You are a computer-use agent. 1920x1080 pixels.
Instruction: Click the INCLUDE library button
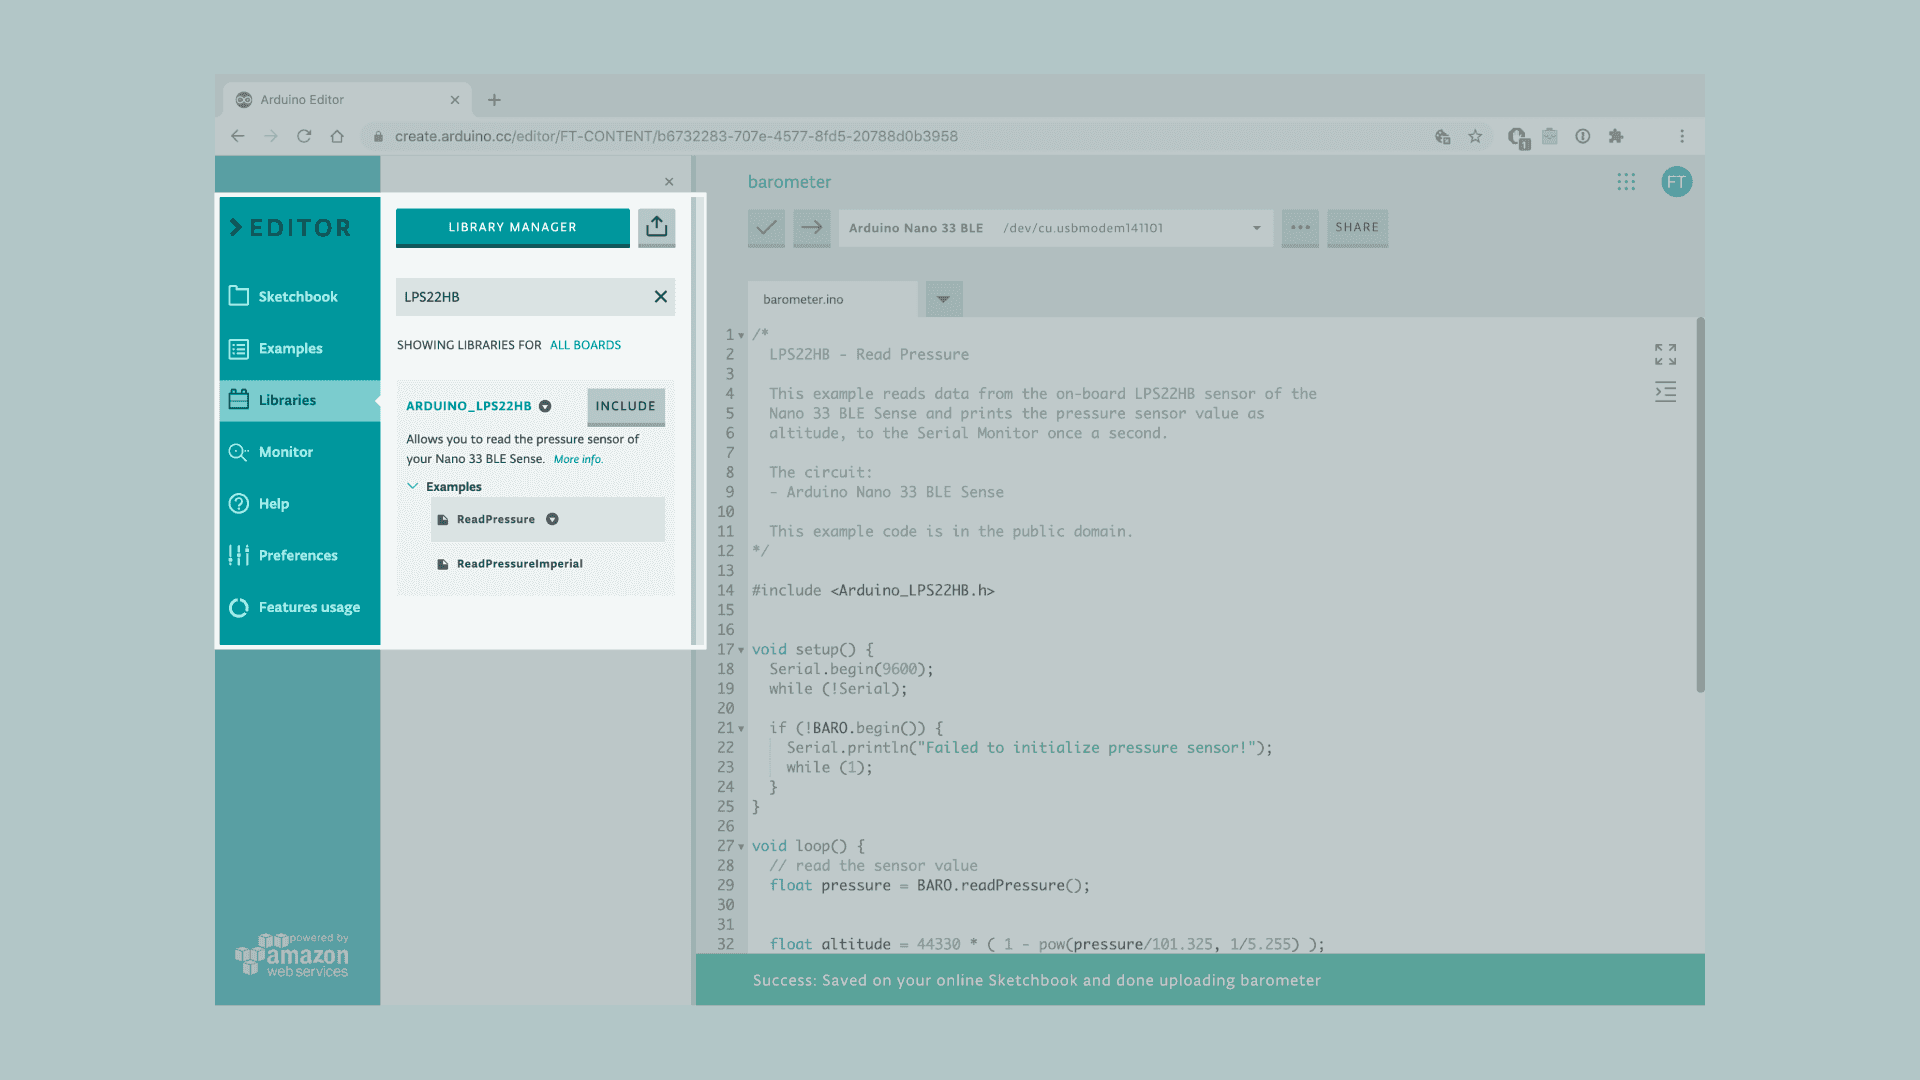pyautogui.click(x=625, y=406)
